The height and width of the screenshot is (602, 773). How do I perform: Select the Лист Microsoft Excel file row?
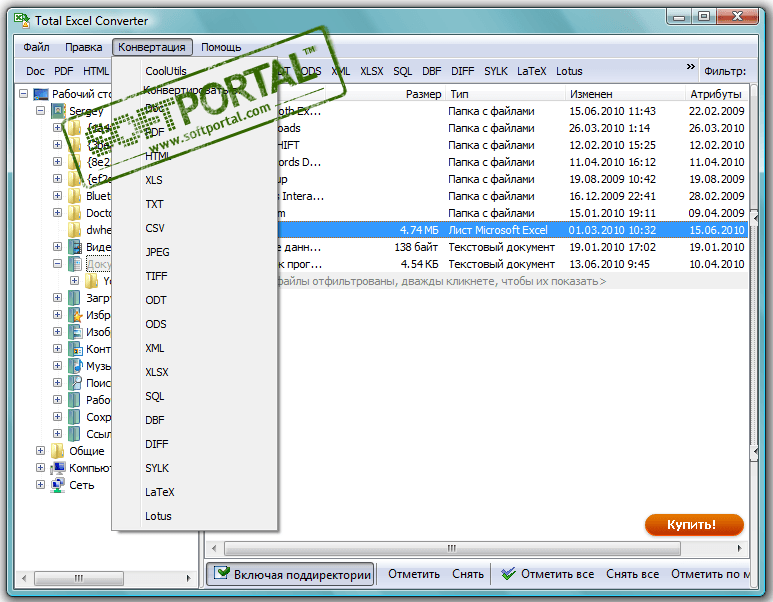(513, 230)
